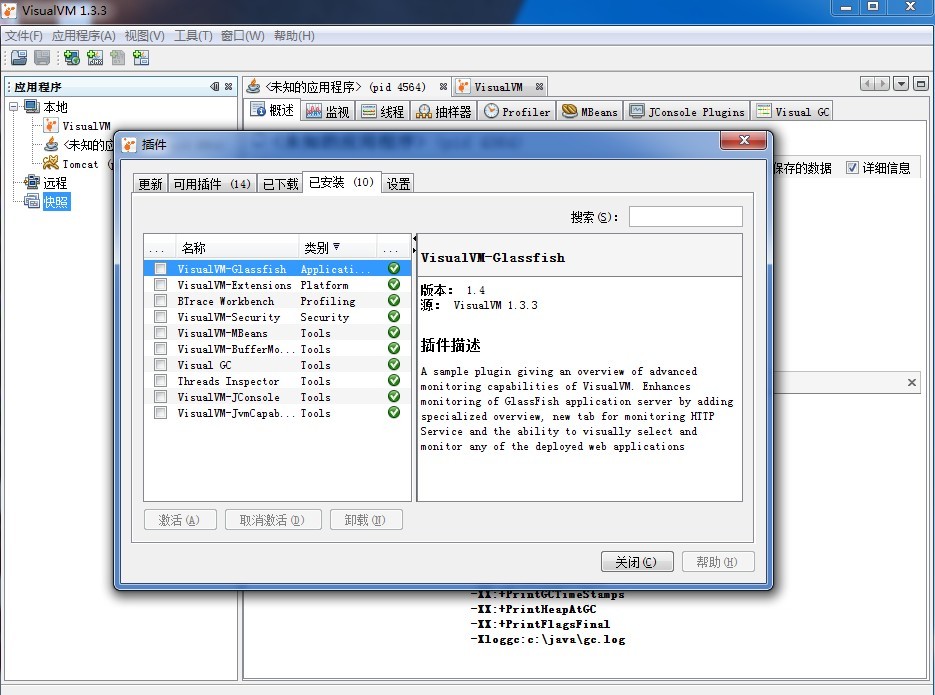Close the VisualVM document tab
Image resolution: width=935 pixels, height=695 pixels.
539,87
